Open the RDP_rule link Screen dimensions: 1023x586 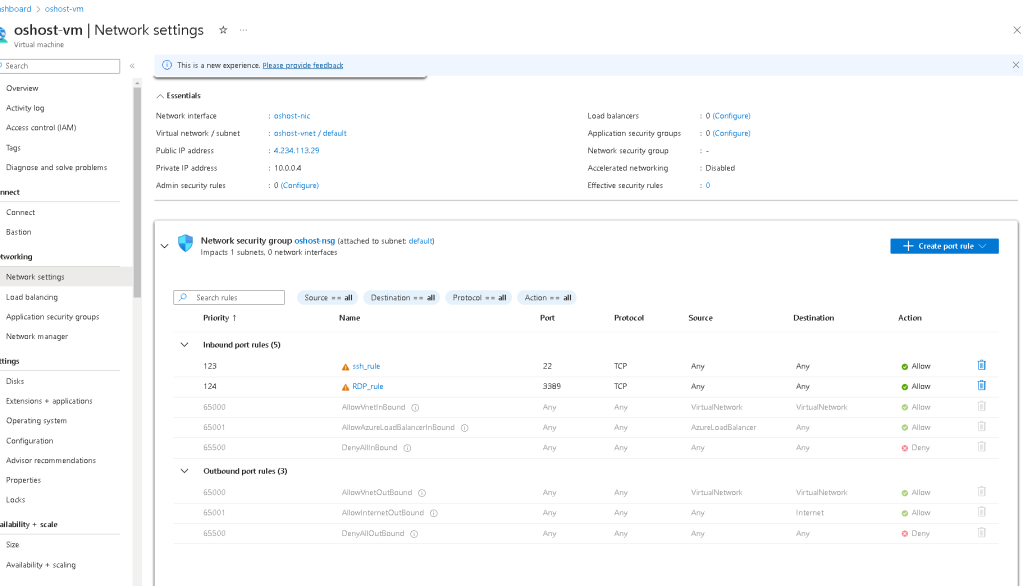(367, 386)
